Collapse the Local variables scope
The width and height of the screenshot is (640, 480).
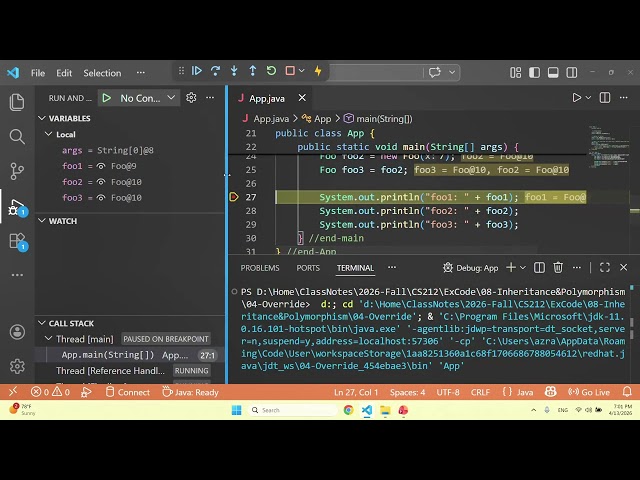tap(49, 134)
